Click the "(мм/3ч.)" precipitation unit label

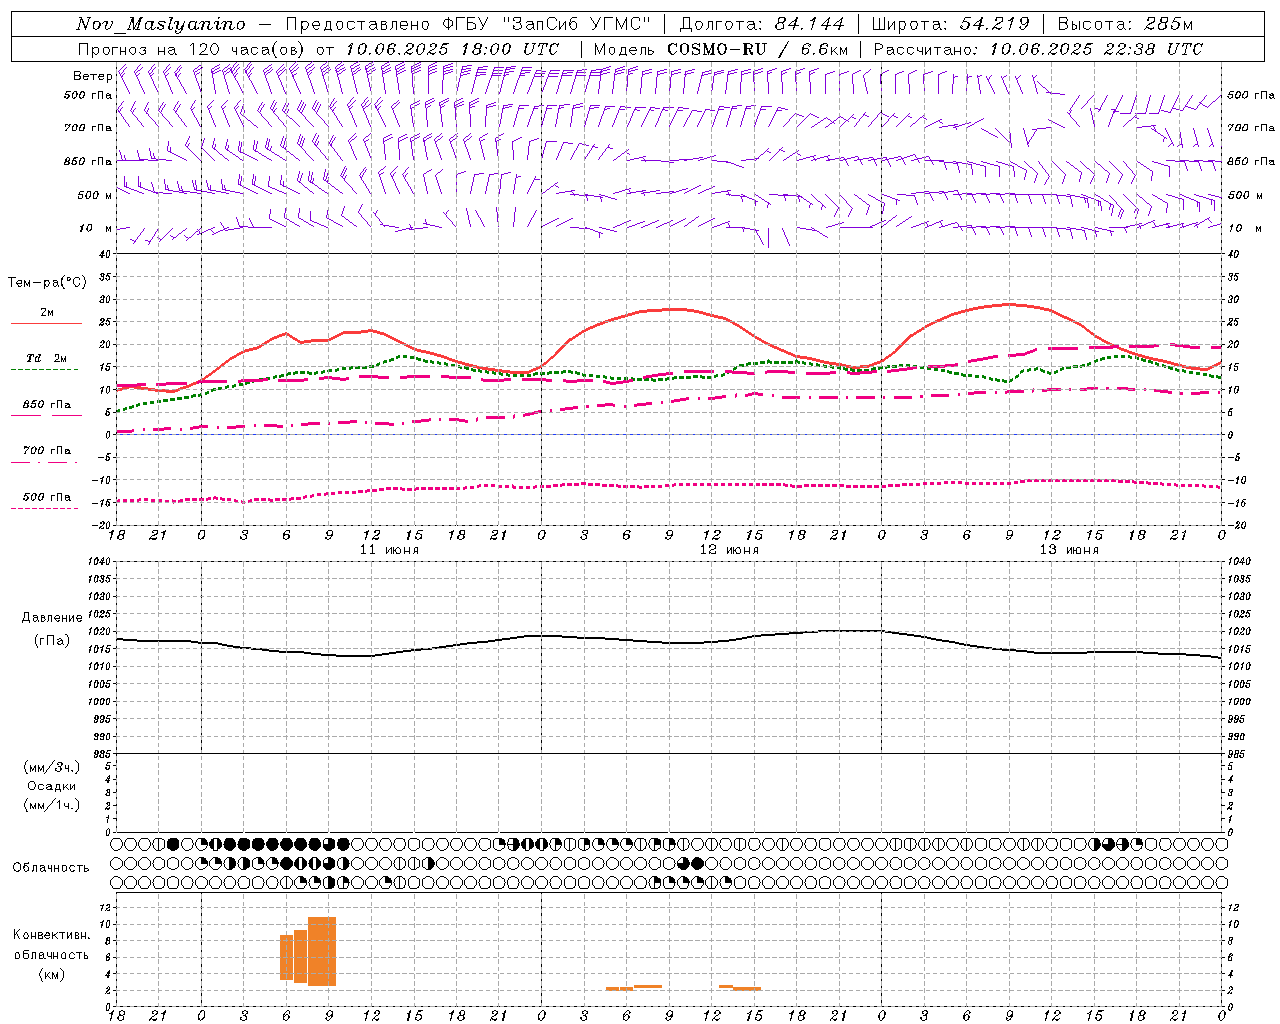pyautogui.click(x=52, y=767)
